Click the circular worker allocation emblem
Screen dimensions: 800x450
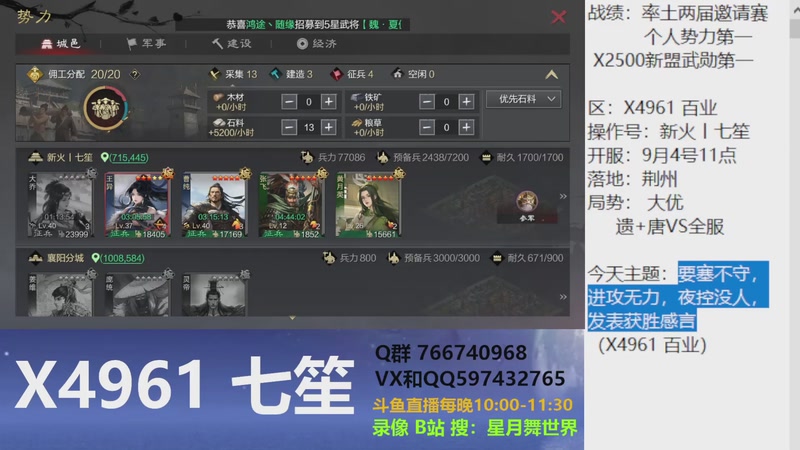point(106,108)
